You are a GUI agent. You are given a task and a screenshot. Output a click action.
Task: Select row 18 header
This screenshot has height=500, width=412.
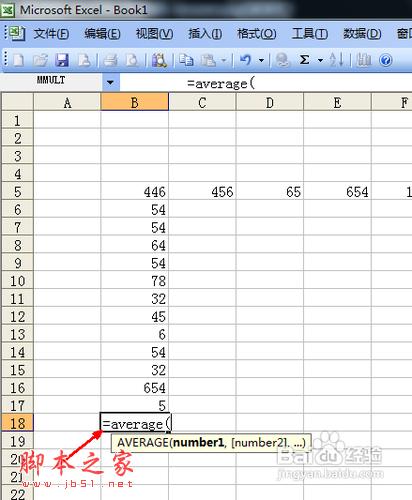point(17,423)
